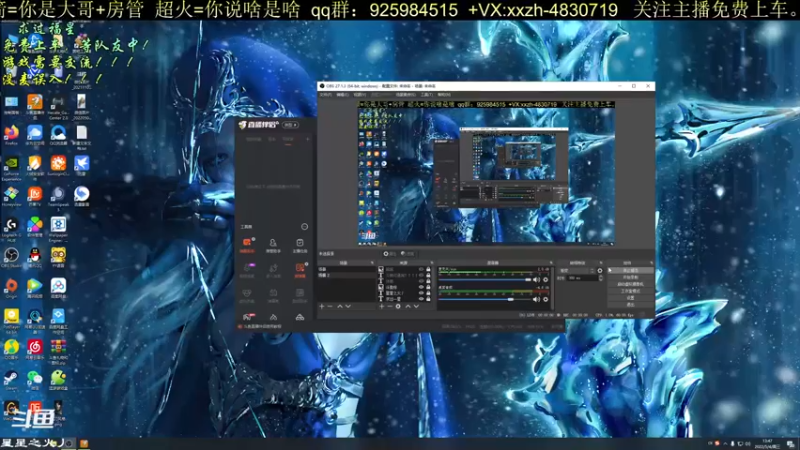Viewport: 800px width, 450px height.
Task: Open Settings button in OBS Controls
Action: 631,297
